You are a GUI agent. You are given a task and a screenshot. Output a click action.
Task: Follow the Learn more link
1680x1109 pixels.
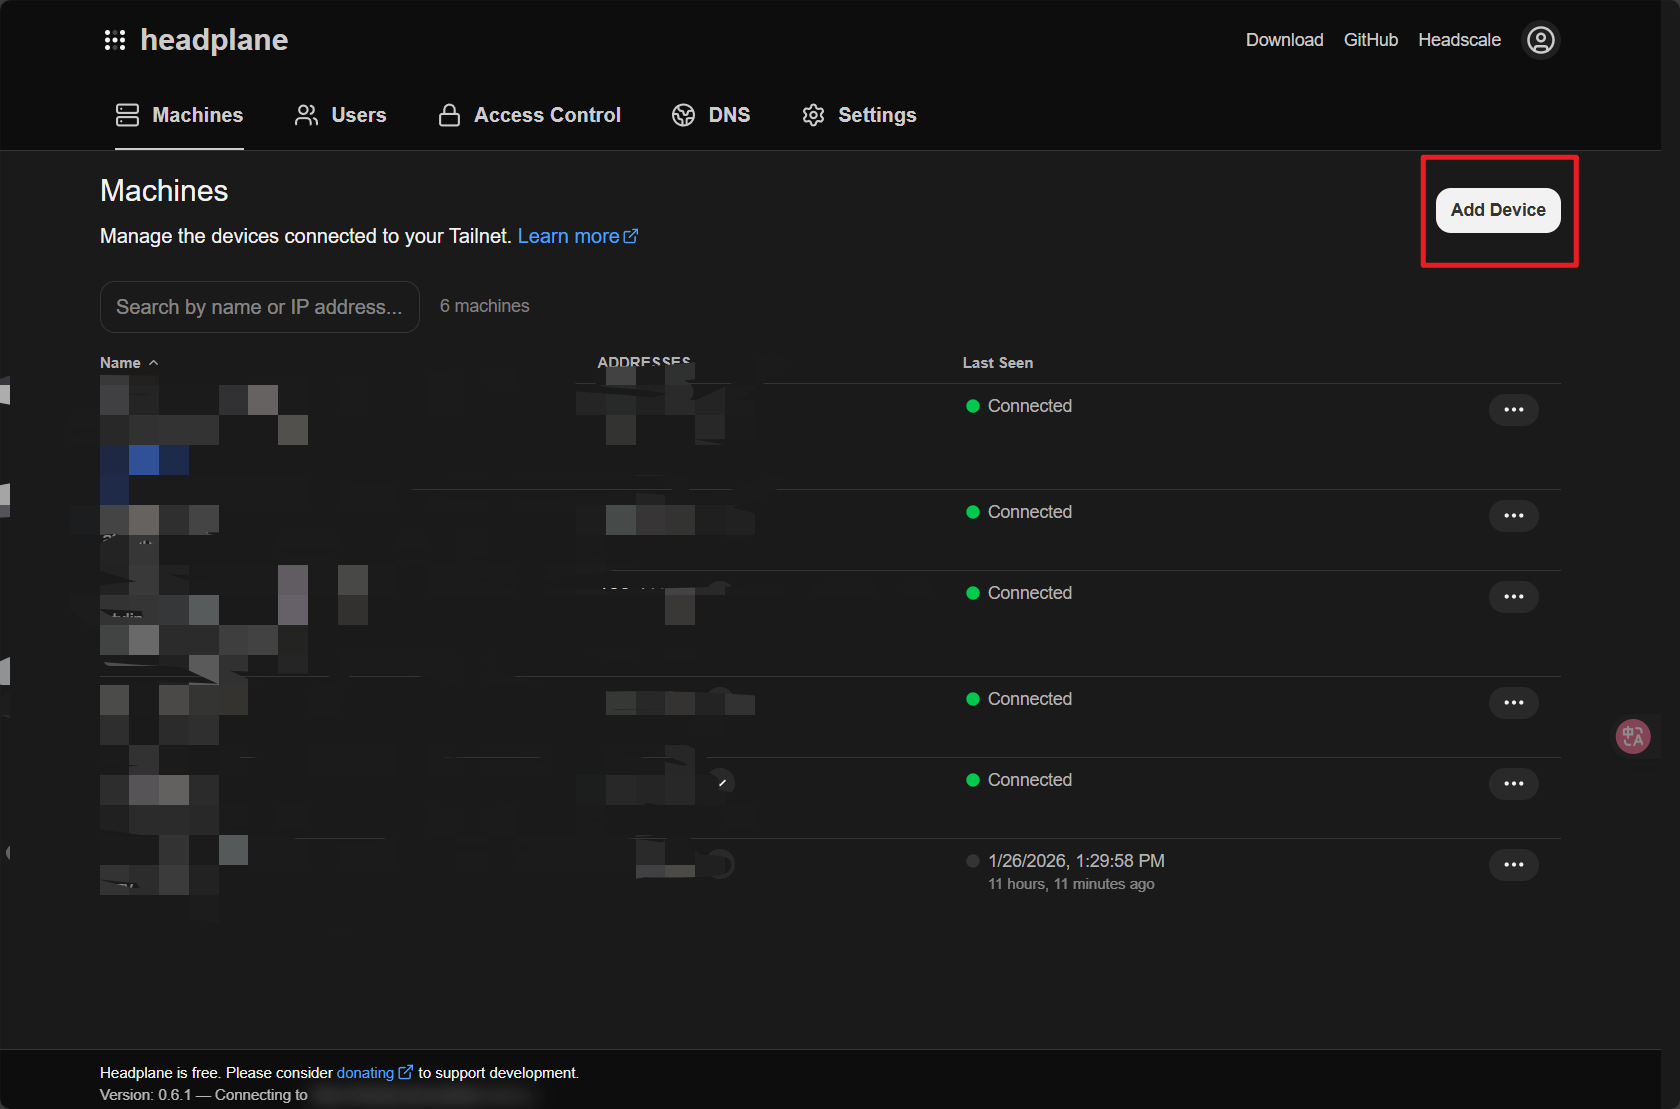pyautogui.click(x=577, y=236)
